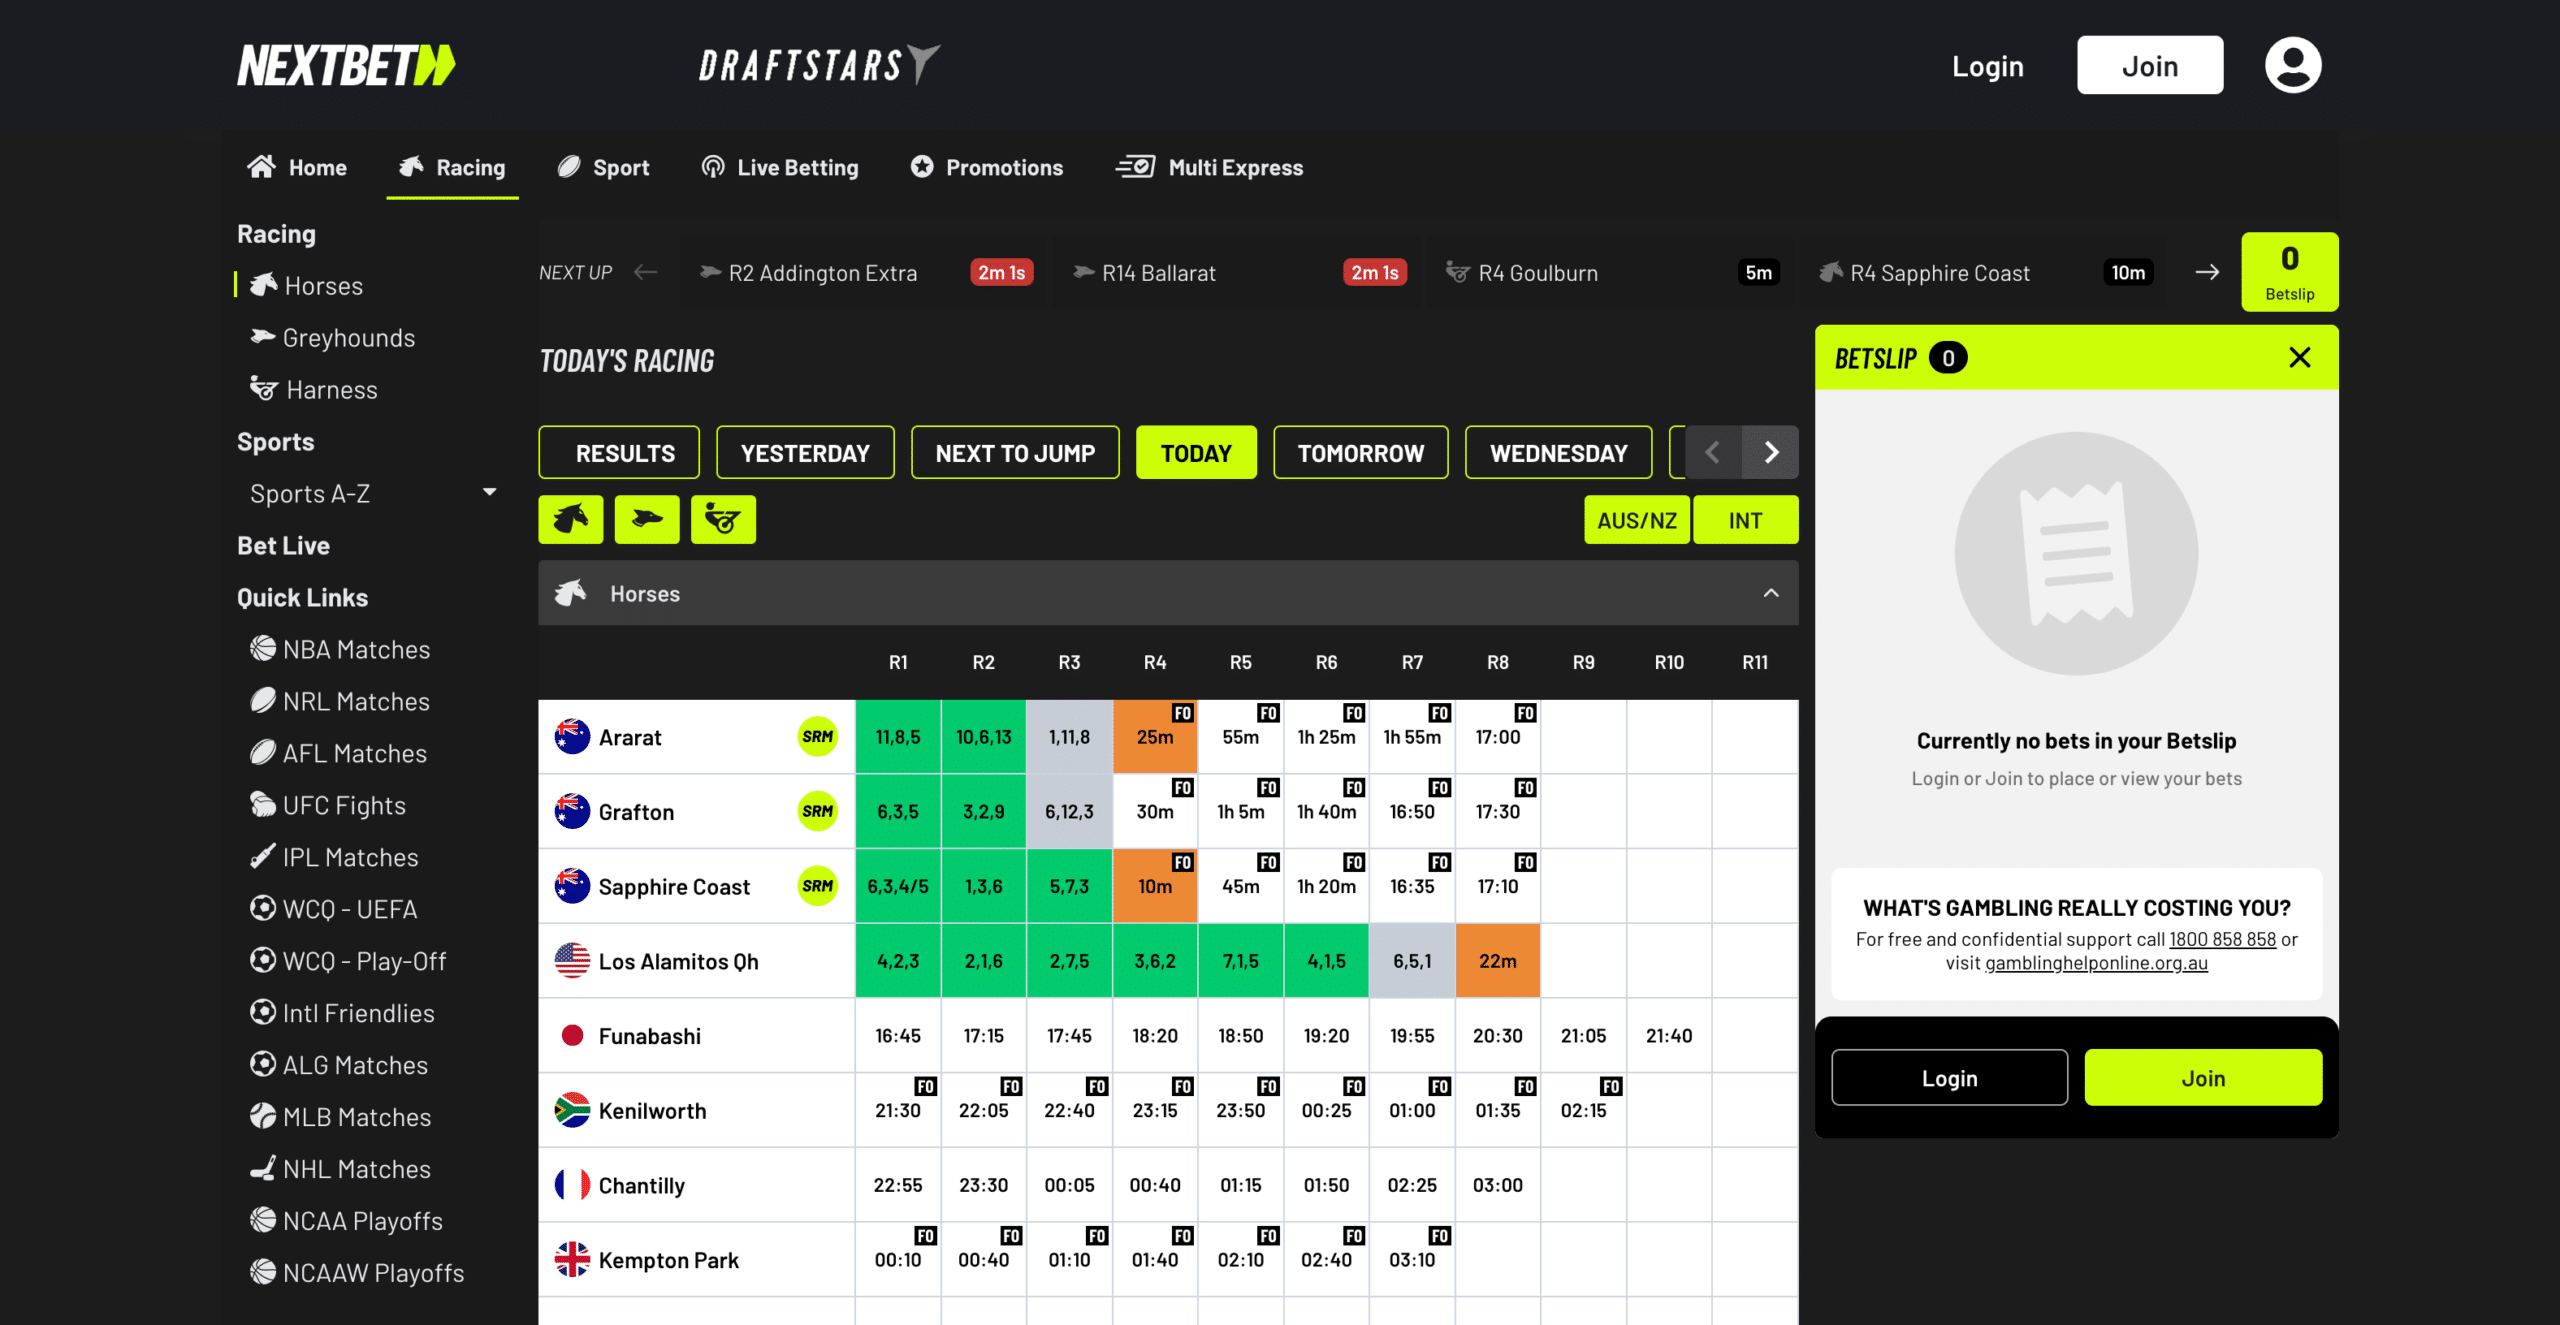This screenshot has width=2560, height=1325.
Task: Close the Betslip panel
Action: pos(2299,358)
